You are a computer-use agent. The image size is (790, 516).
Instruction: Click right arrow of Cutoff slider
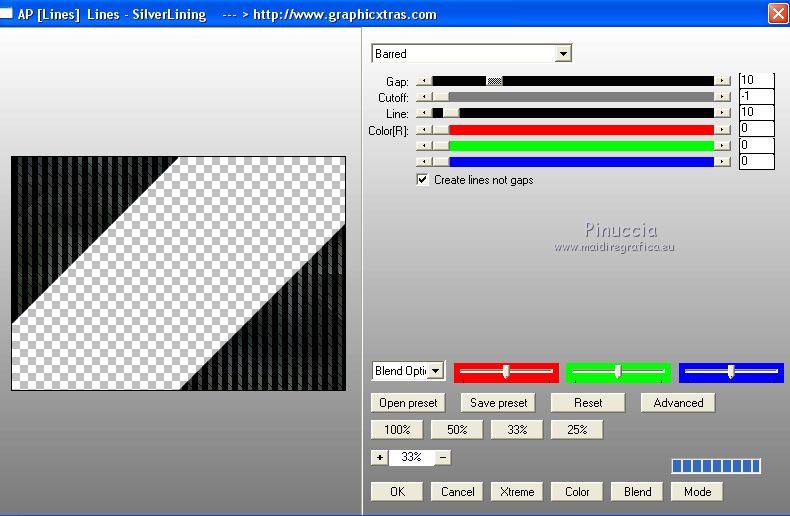coord(722,97)
